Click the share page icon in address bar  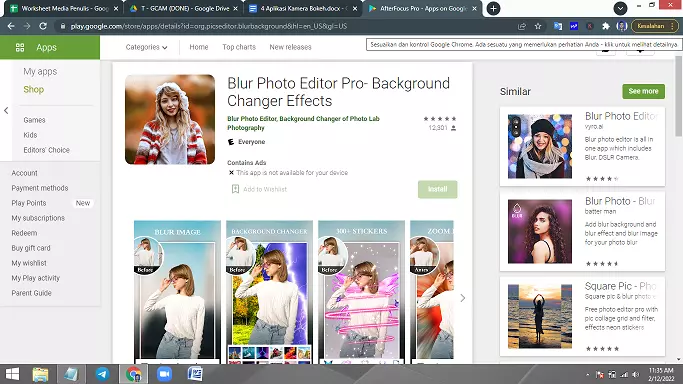(522, 26)
